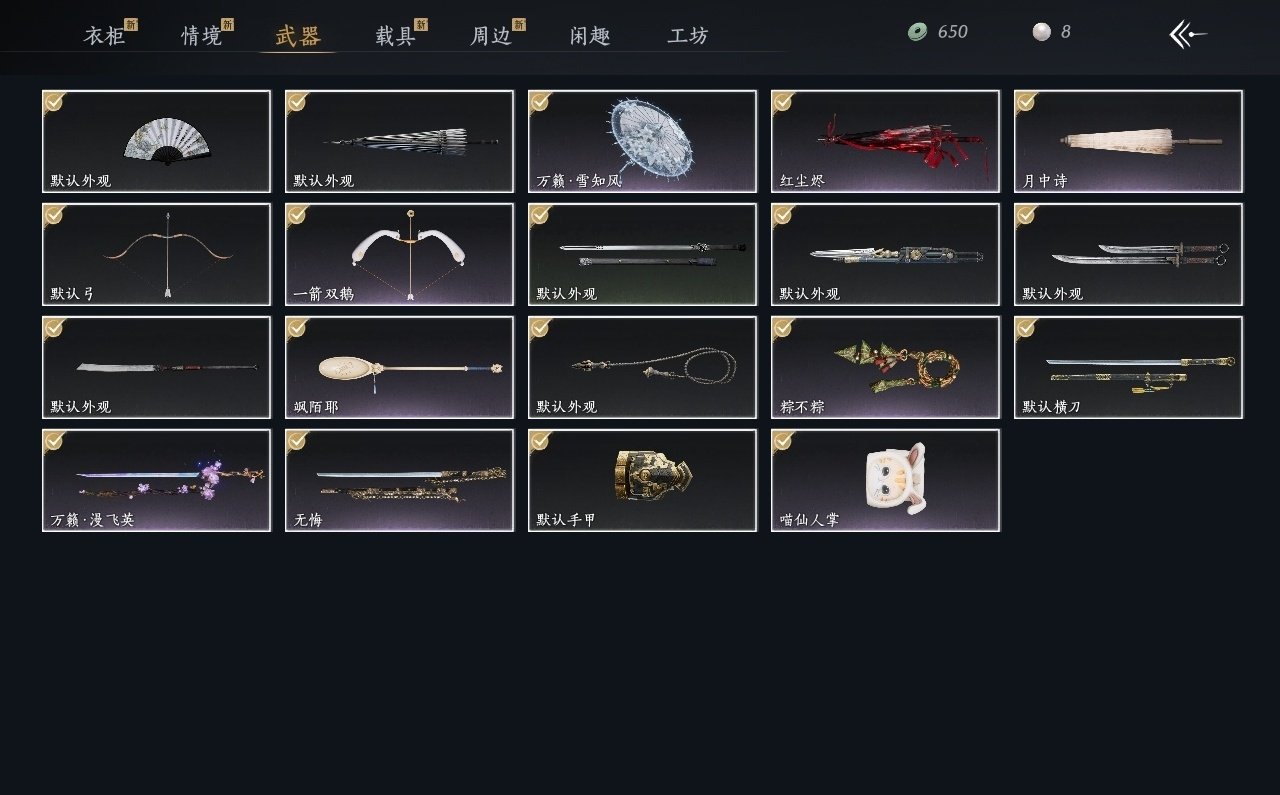The image size is (1280, 795).
Task: Select the 默认手甲 gauntlet skin
Action: point(642,480)
